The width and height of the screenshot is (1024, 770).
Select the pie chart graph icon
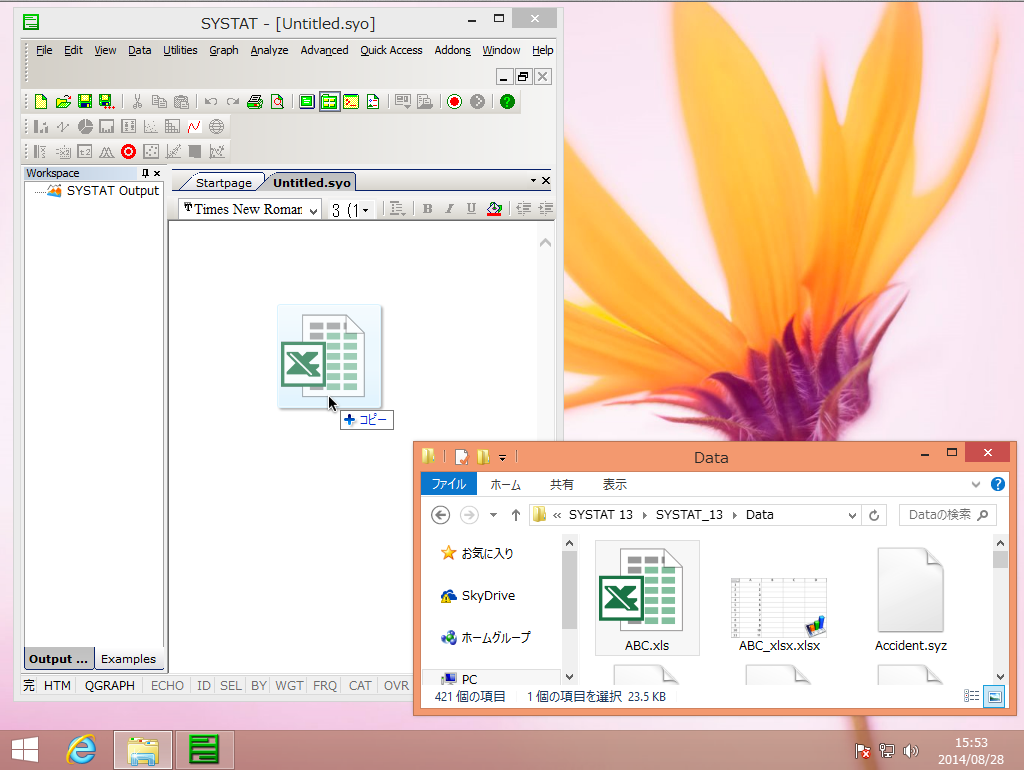85,127
